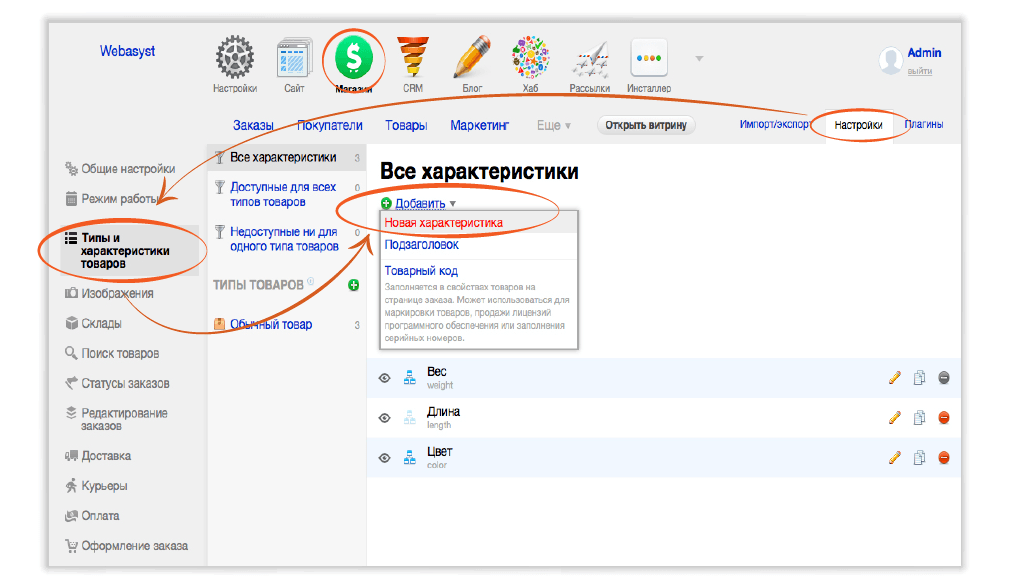
Task: Expand the Еще menu in navigation
Action: 554,126
